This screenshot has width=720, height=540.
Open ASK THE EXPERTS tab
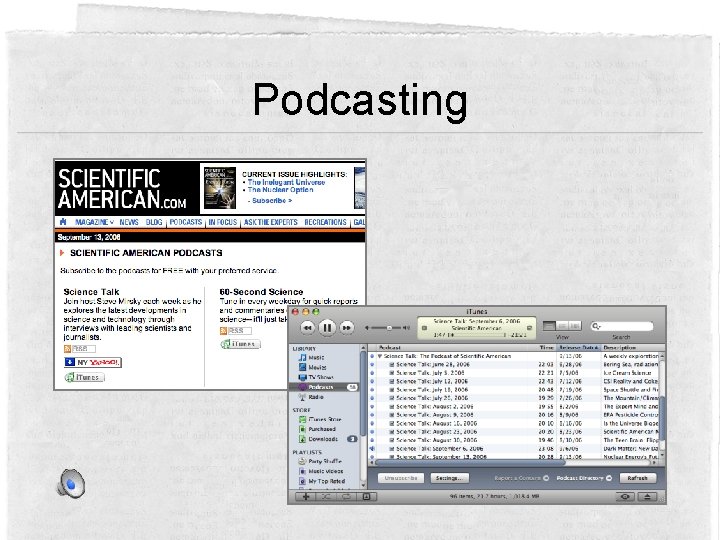(x=270, y=222)
